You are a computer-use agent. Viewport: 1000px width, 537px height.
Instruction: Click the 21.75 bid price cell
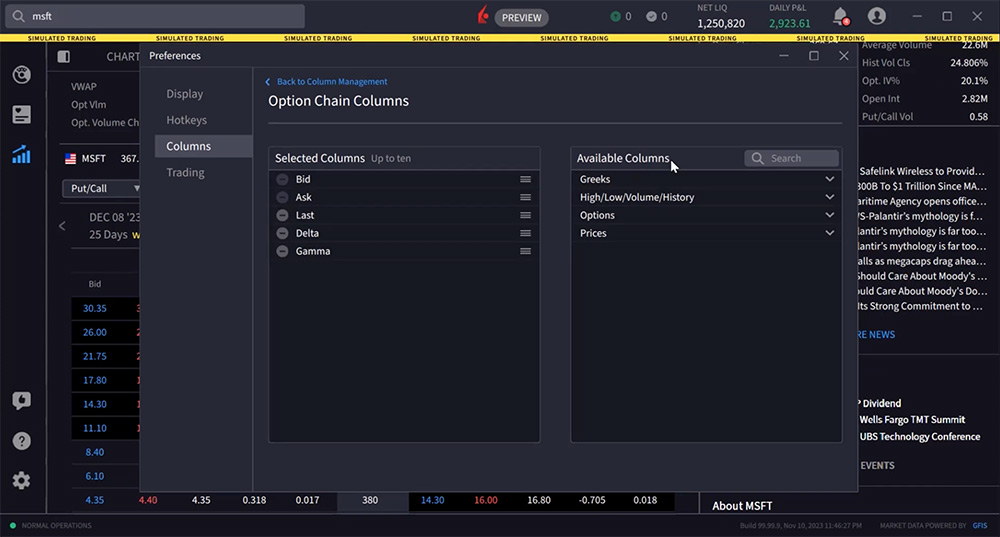point(94,356)
